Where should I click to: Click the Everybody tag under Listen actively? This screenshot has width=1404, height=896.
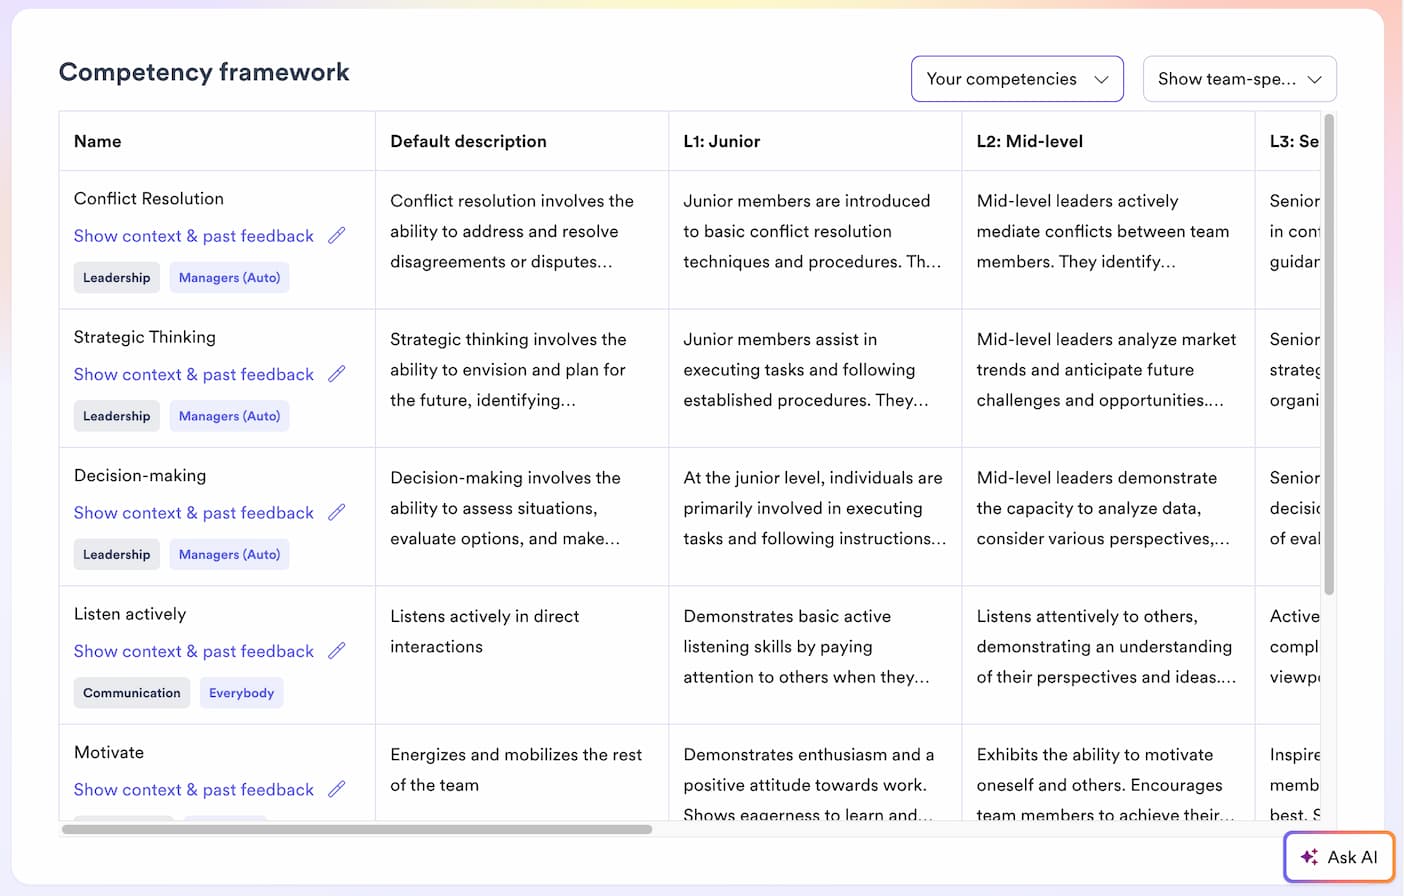241,692
